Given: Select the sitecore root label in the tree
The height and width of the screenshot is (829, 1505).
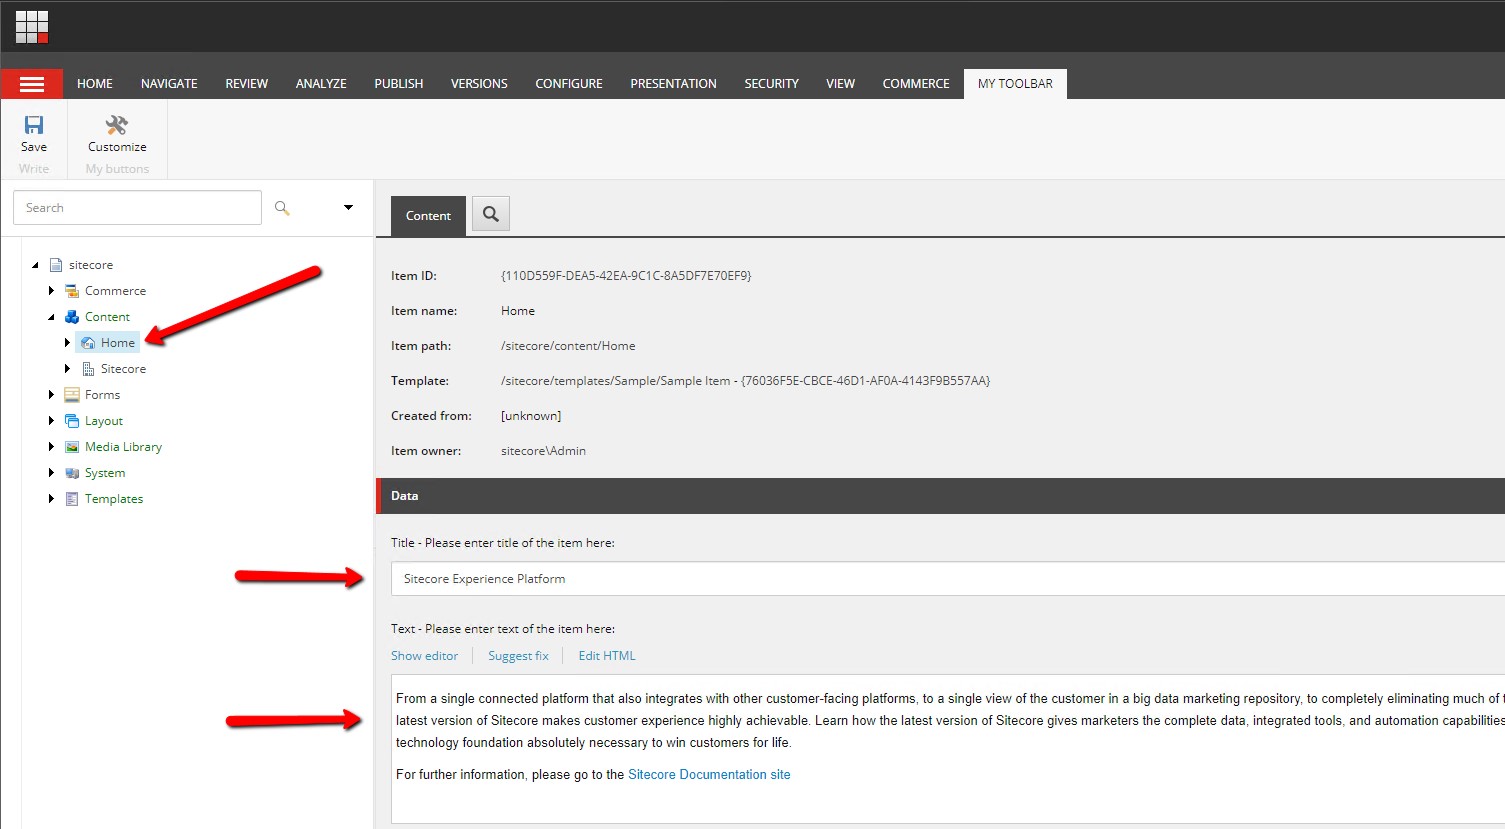Looking at the screenshot, I should click(x=91, y=265).
